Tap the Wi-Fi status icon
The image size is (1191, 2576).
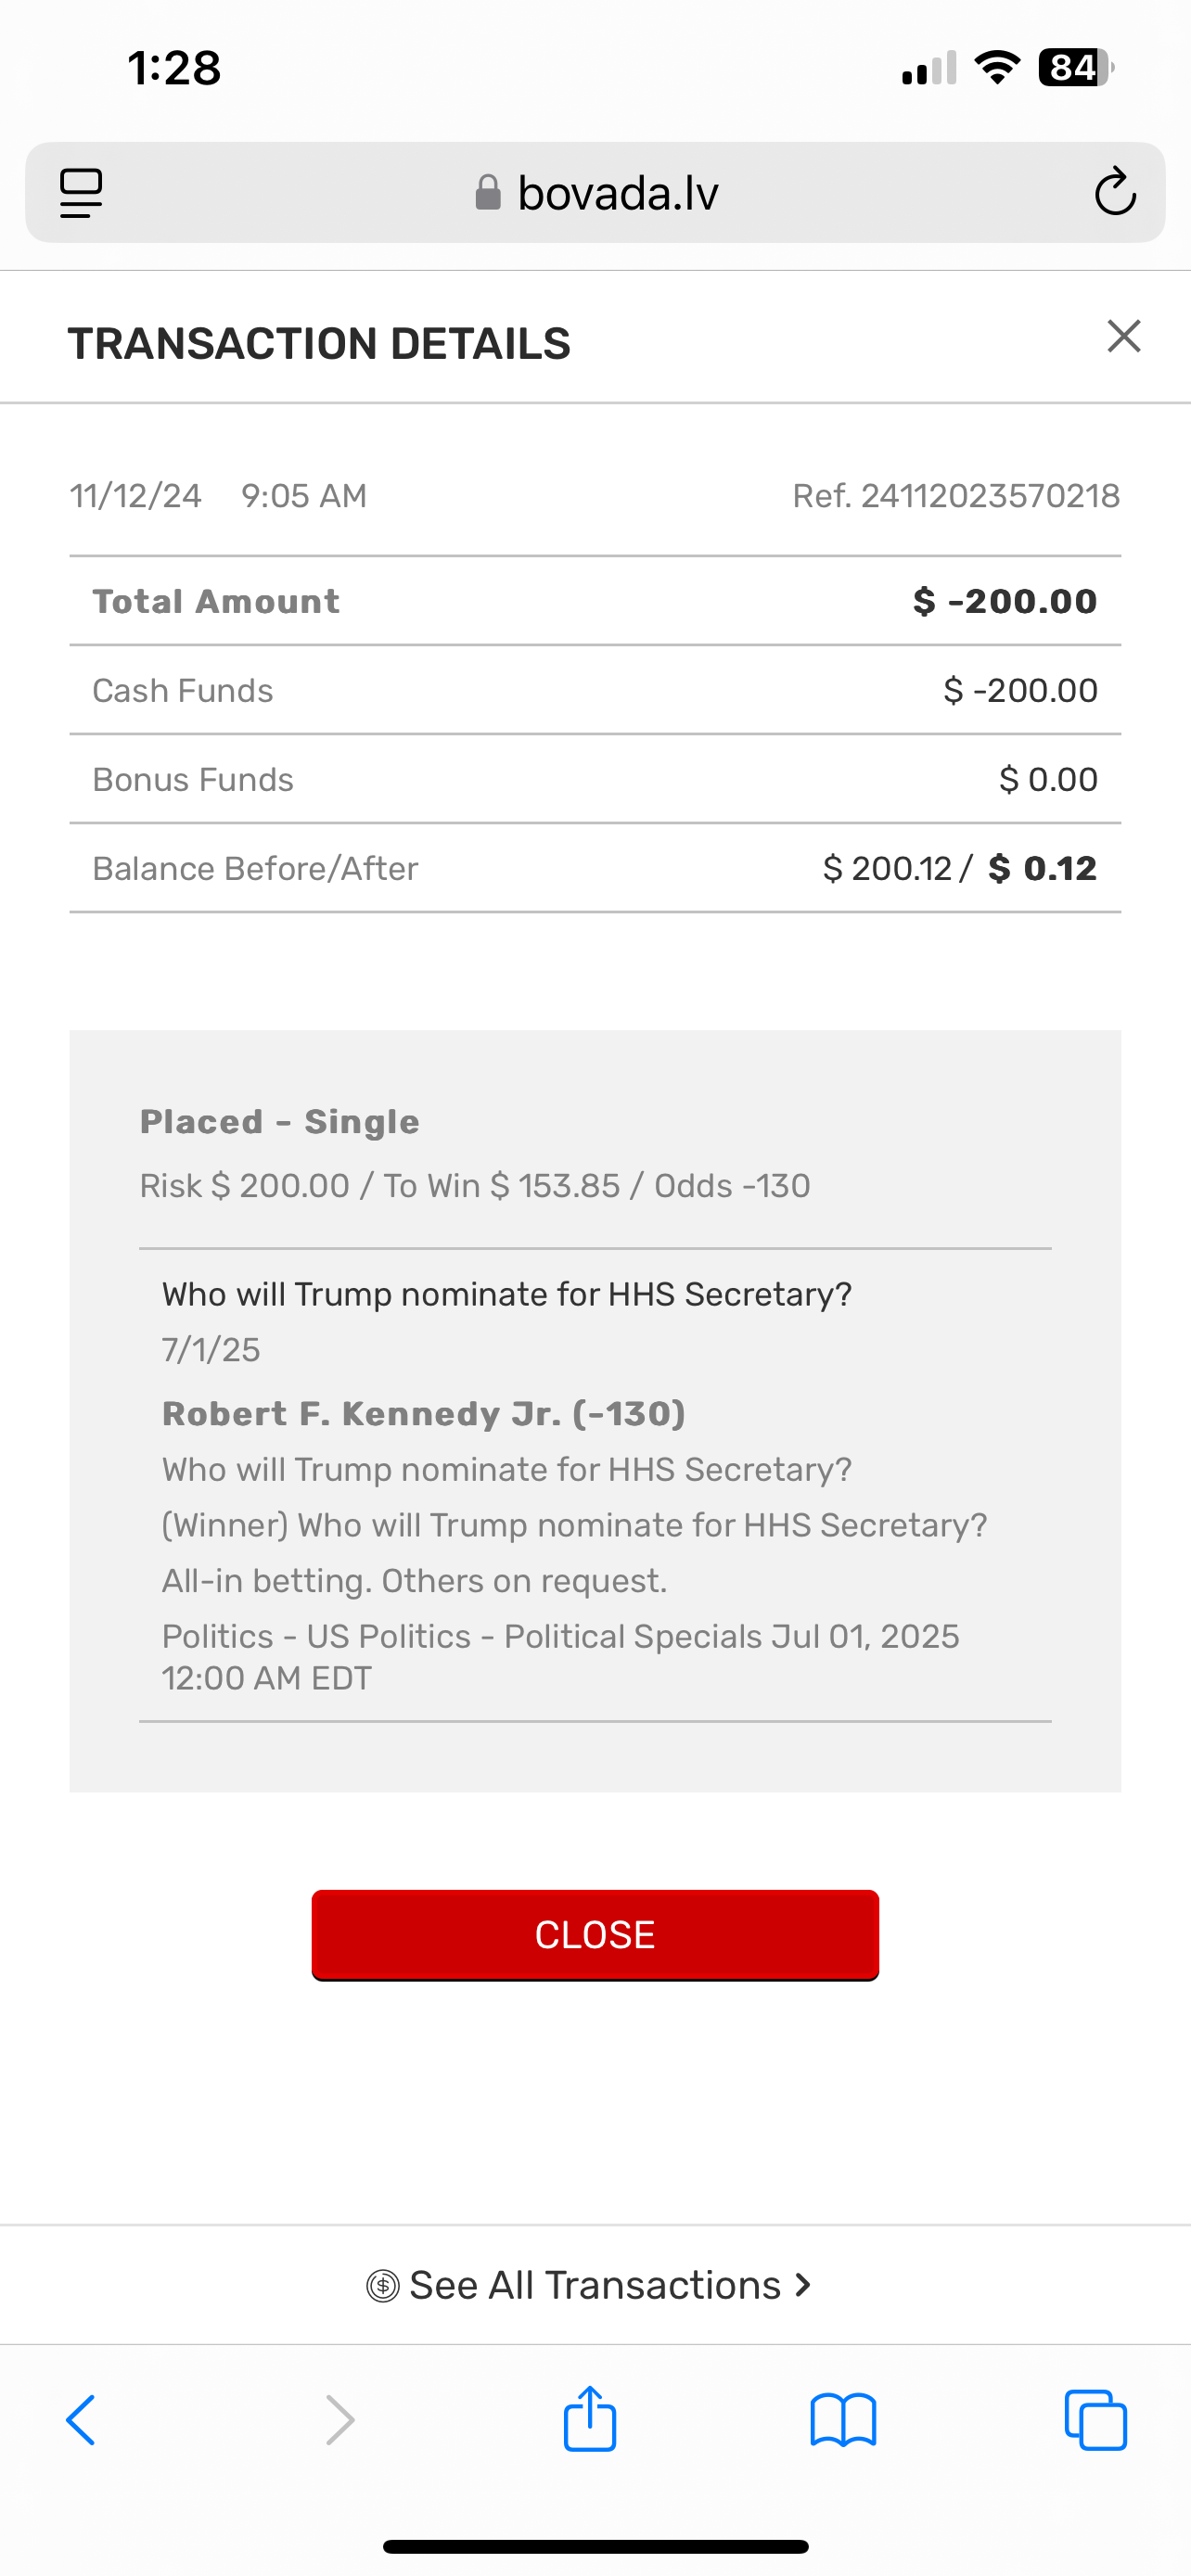point(997,68)
